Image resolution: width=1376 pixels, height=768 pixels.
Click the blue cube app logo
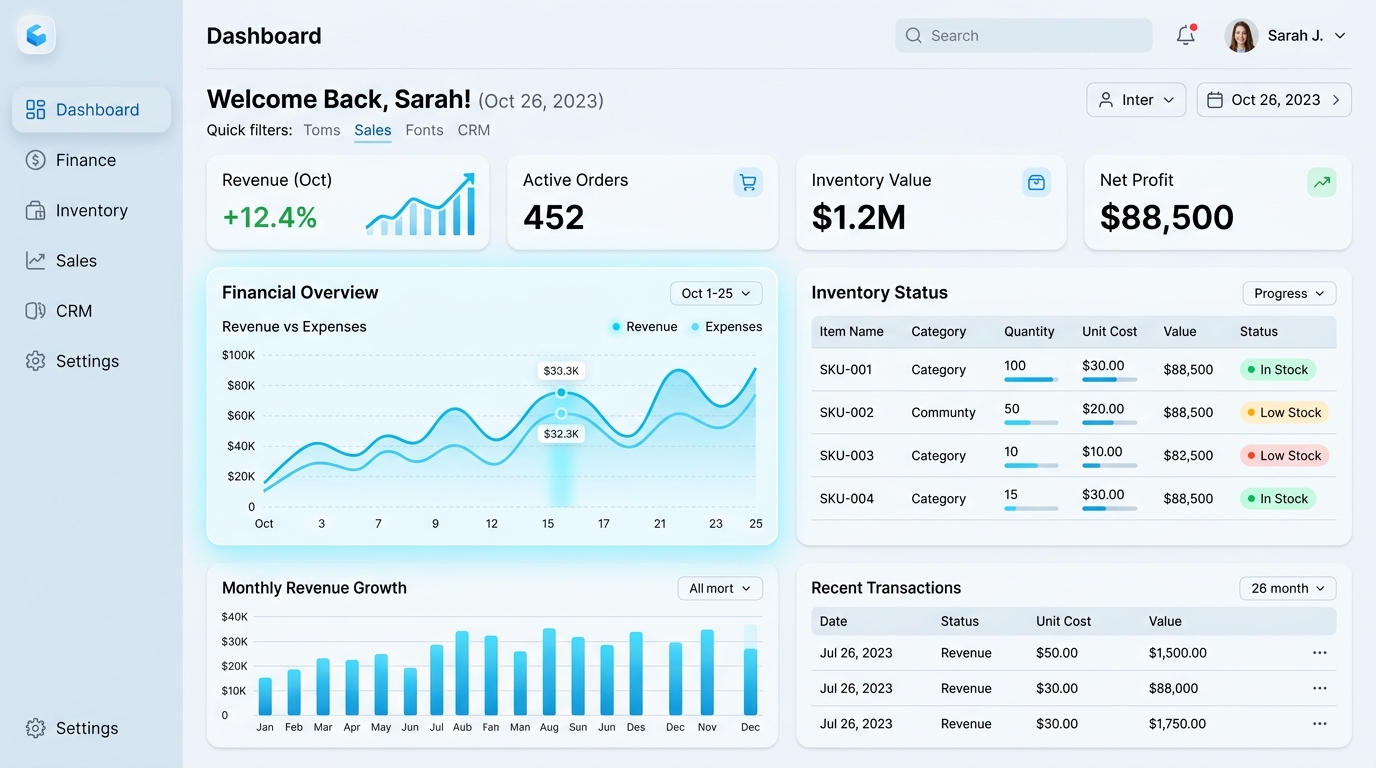click(36, 36)
